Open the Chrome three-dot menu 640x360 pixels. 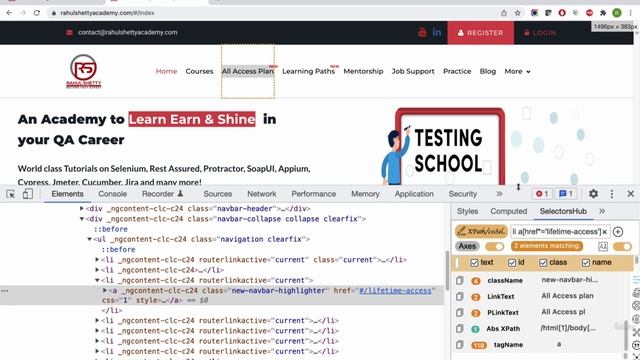[631, 13]
